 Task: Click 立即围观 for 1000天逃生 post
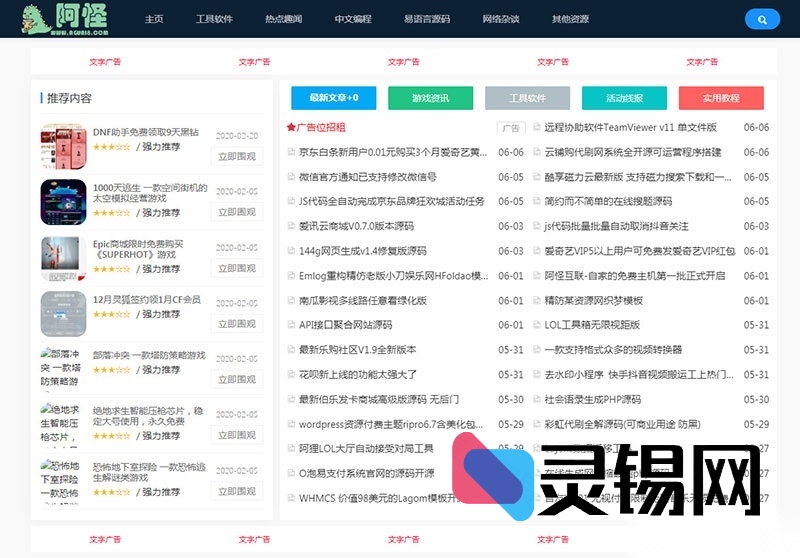point(237,212)
